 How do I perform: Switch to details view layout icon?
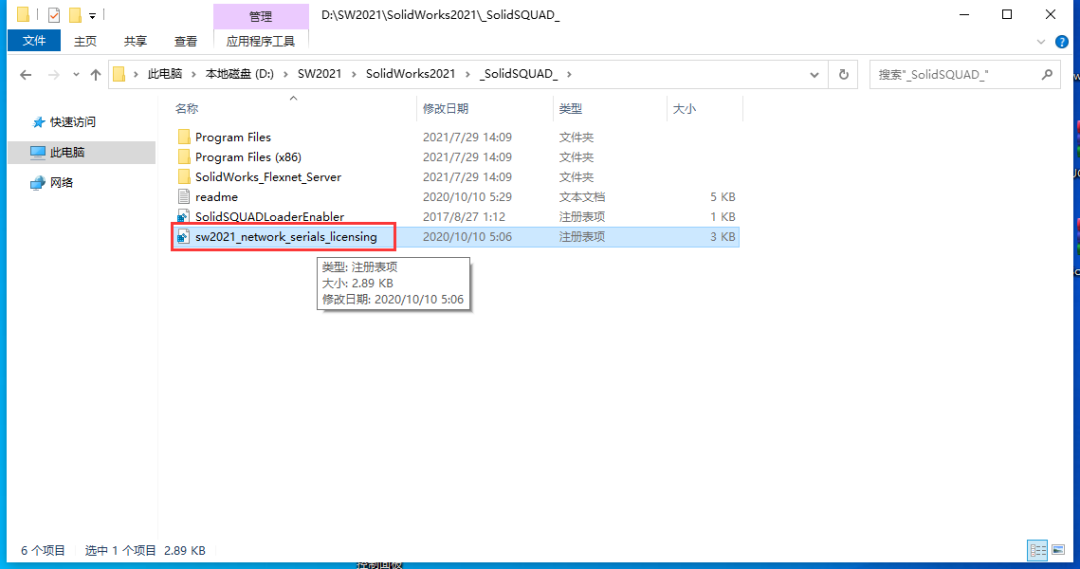[1037, 550]
